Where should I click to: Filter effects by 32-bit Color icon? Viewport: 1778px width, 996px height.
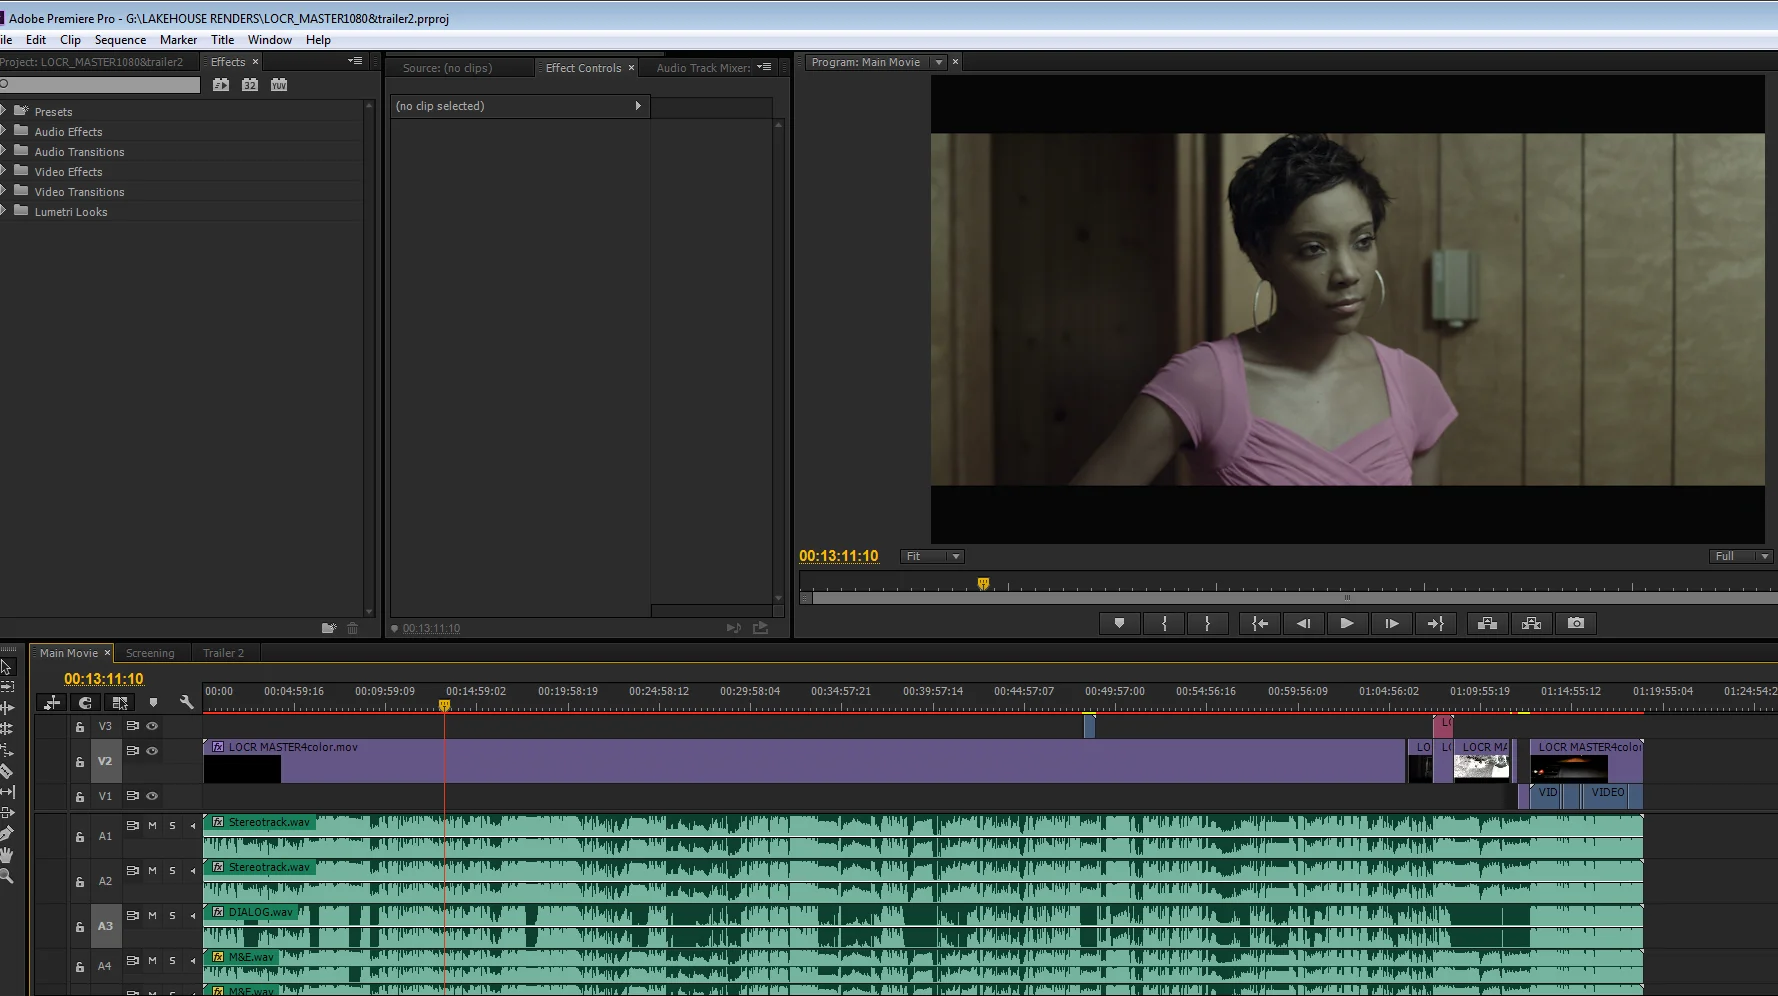coord(250,85)
